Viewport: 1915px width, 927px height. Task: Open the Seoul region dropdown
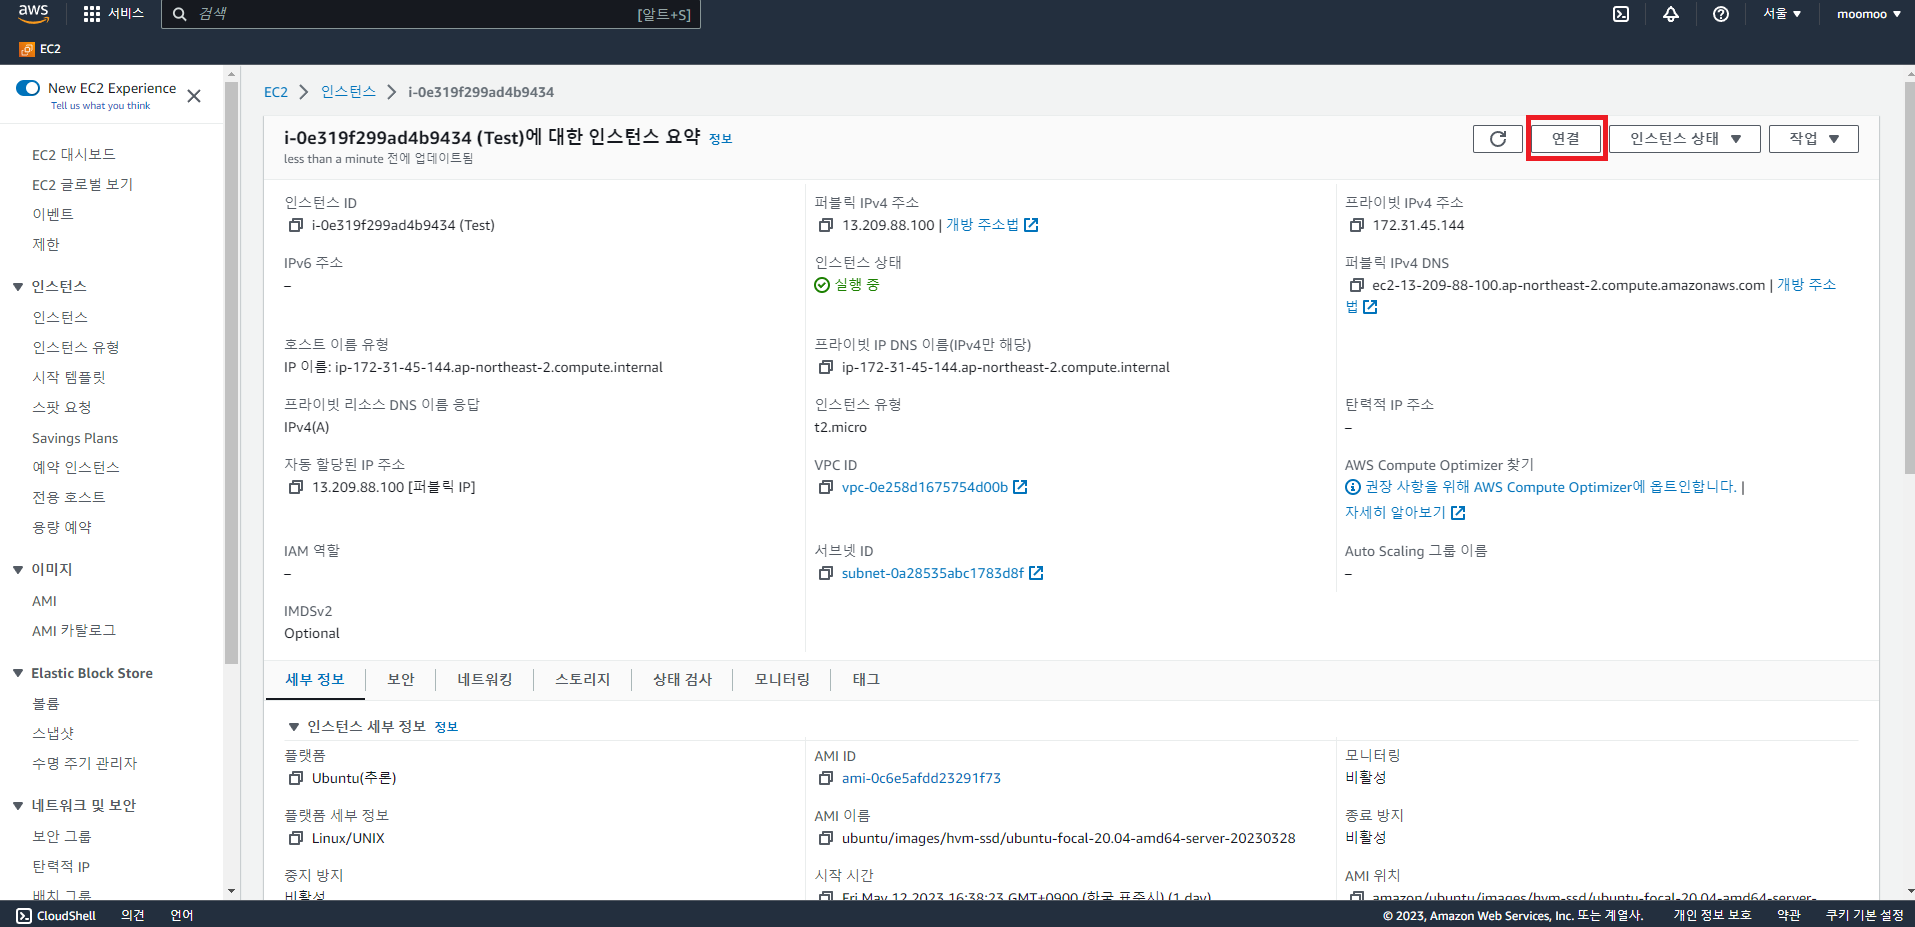(x=1782, y=14)
